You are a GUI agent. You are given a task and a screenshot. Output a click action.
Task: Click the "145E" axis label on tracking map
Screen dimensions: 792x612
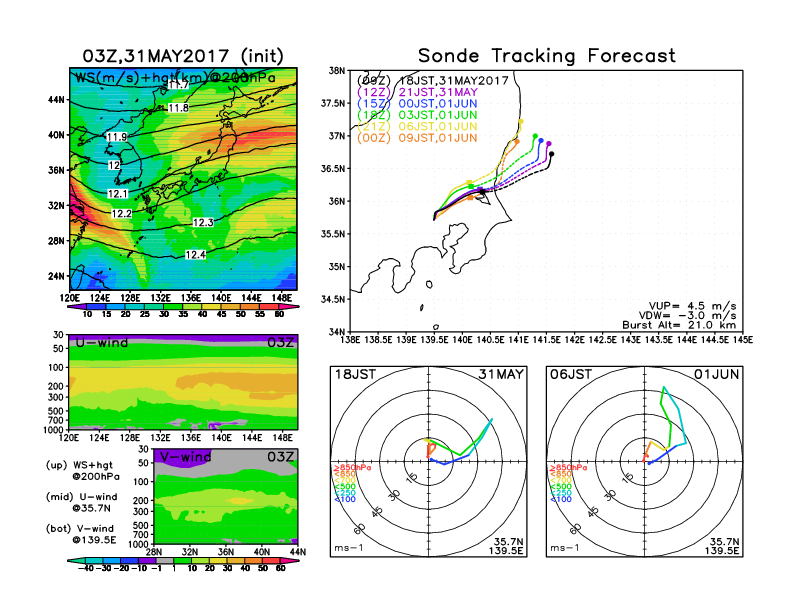click(x=743, y=340)
